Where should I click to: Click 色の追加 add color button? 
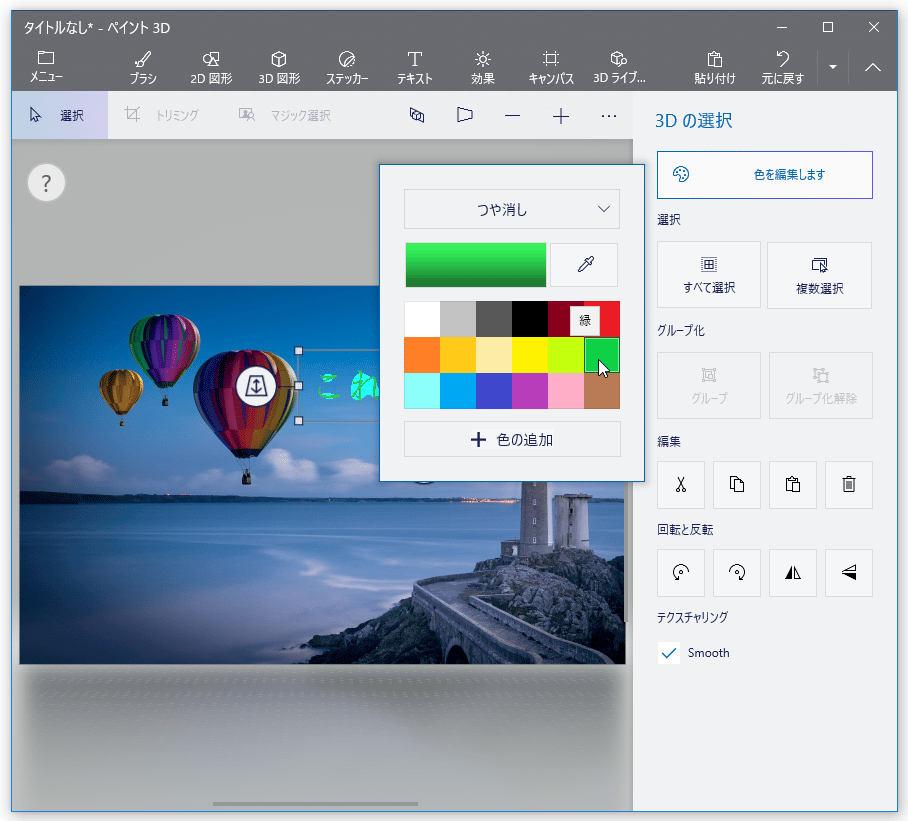(x=512, y=439)
